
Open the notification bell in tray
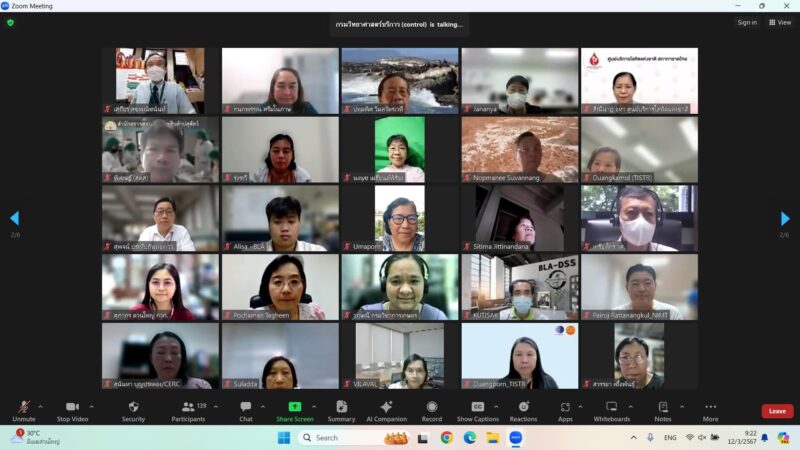click(x=765, y=438)
